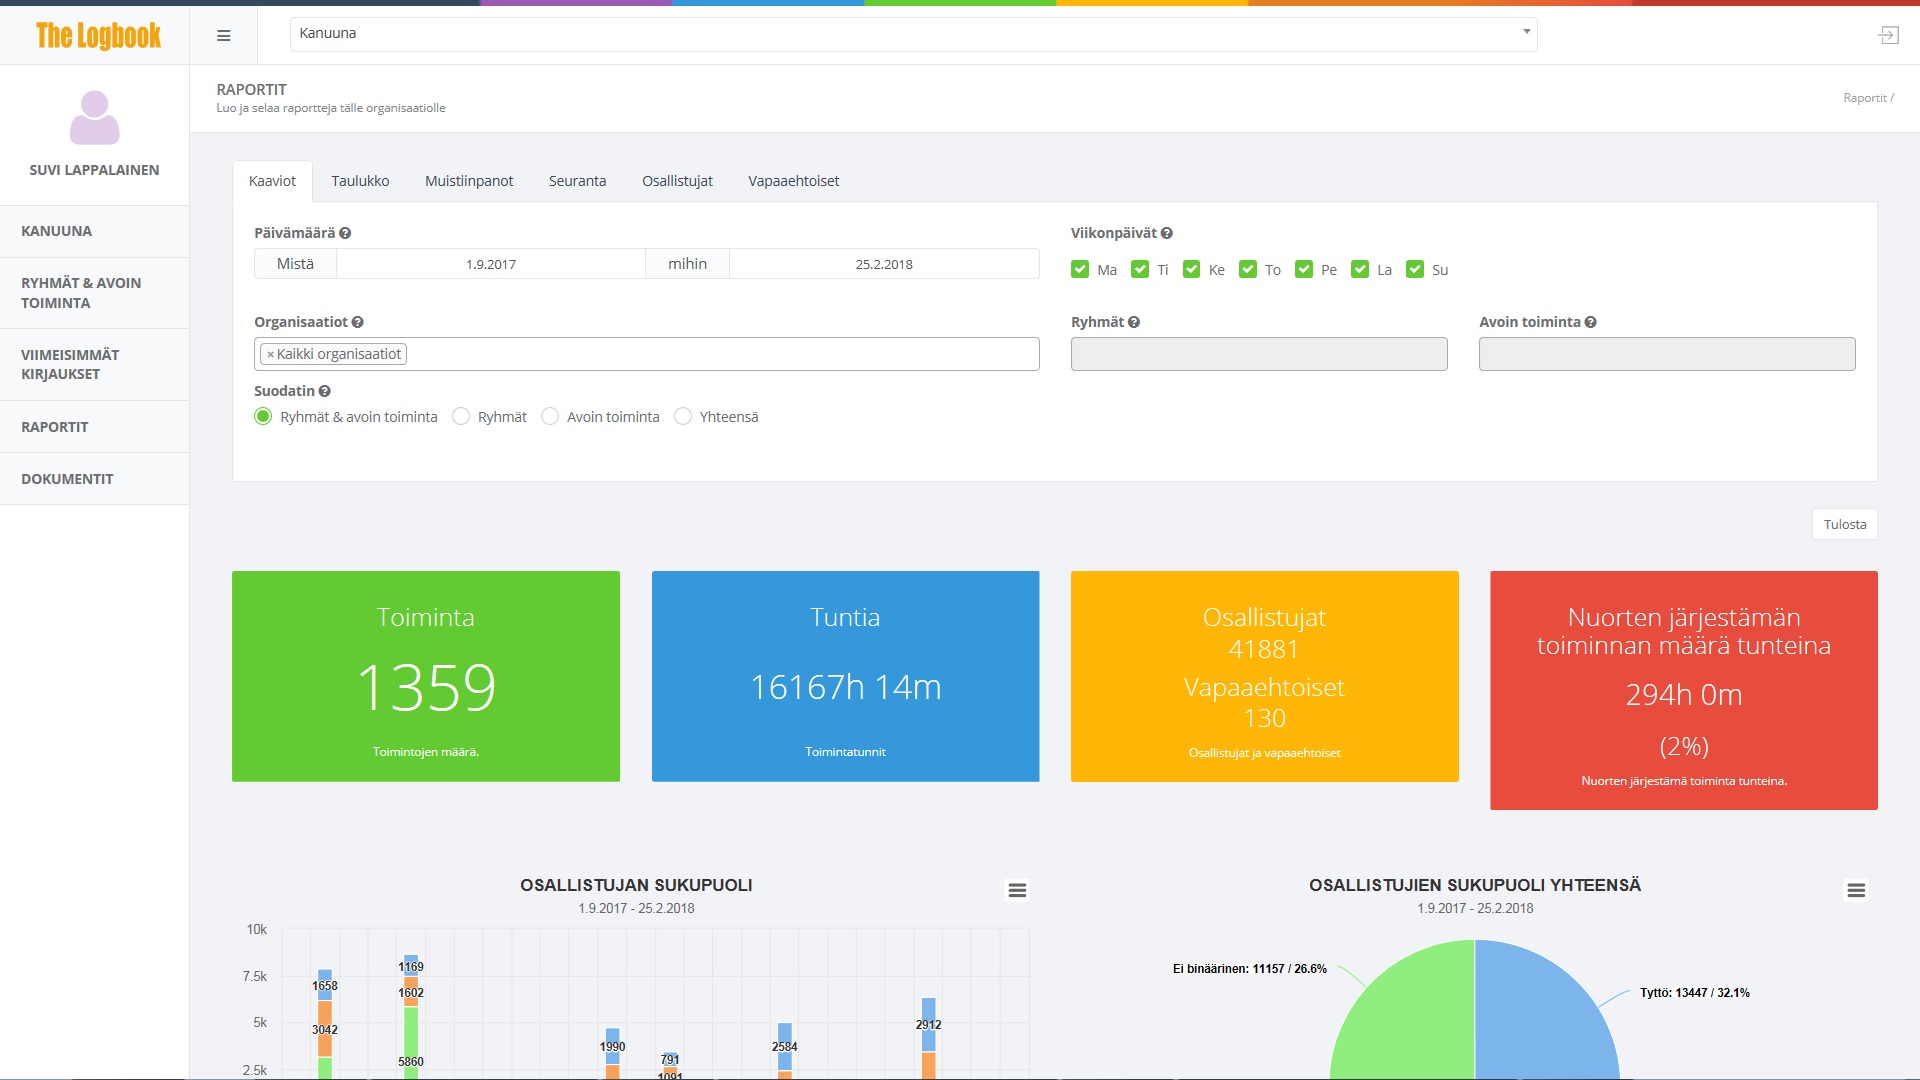Screen dimensions: 1920x1080
Task: Click the bar value 2584
Action: coord(784,1047)
